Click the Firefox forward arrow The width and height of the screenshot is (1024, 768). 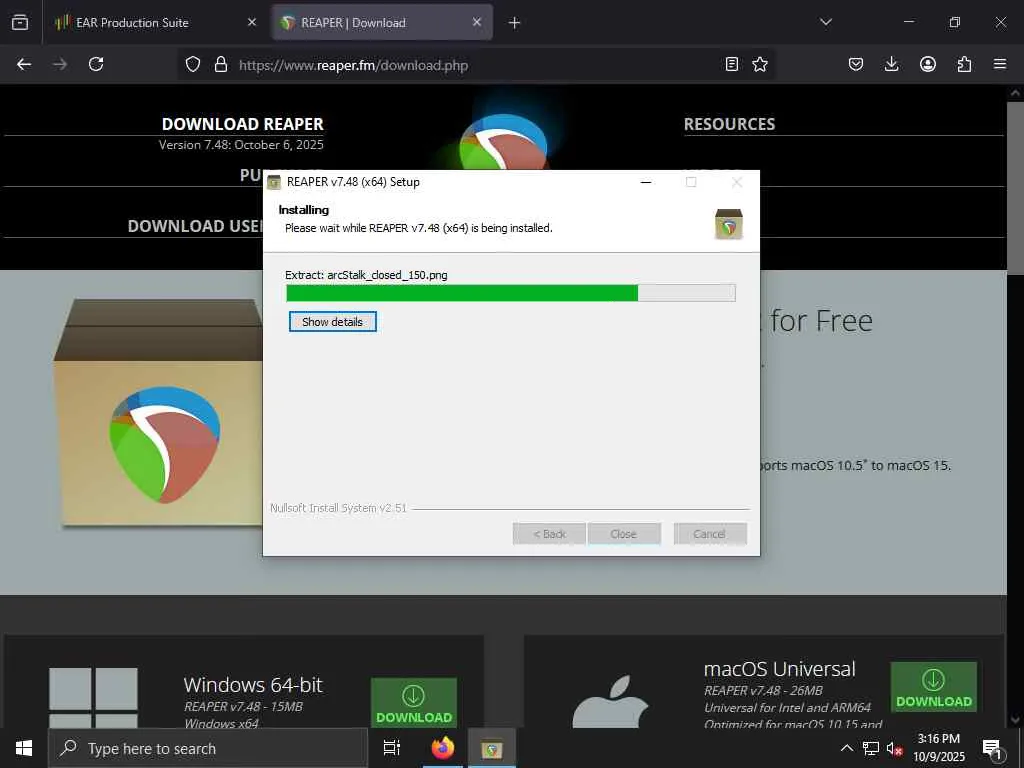60,64
